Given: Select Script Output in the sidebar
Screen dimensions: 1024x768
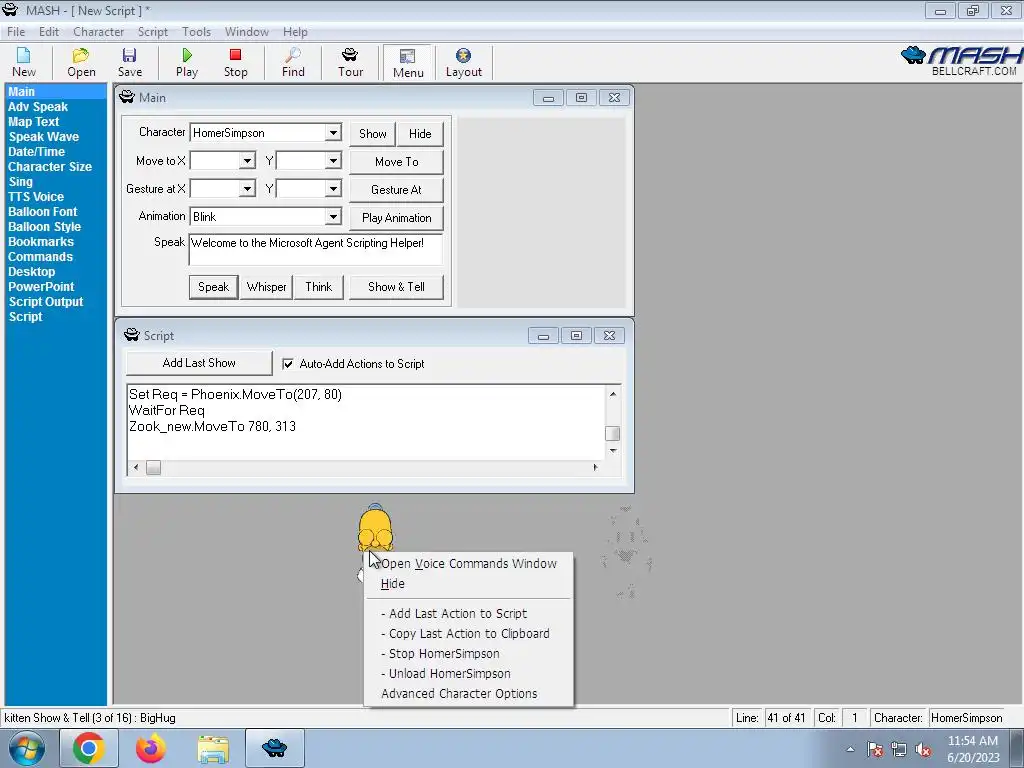Looking at the screenshot, I should tap(46, 302).
